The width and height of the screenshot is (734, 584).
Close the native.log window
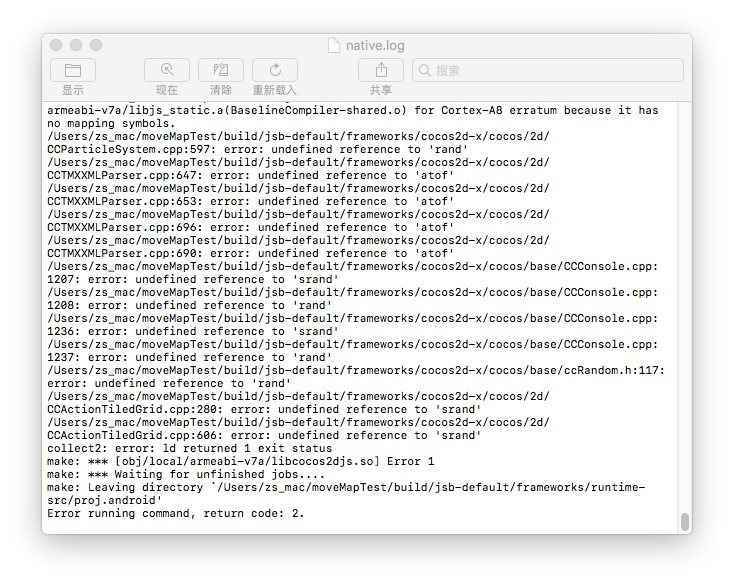point(56,45)
